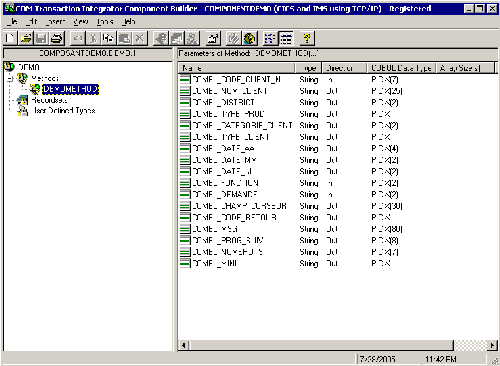Viewport: 500px width, 366px height.
Task: Click the Open folder toolbar icon
Action: click(x=26, y=38)
